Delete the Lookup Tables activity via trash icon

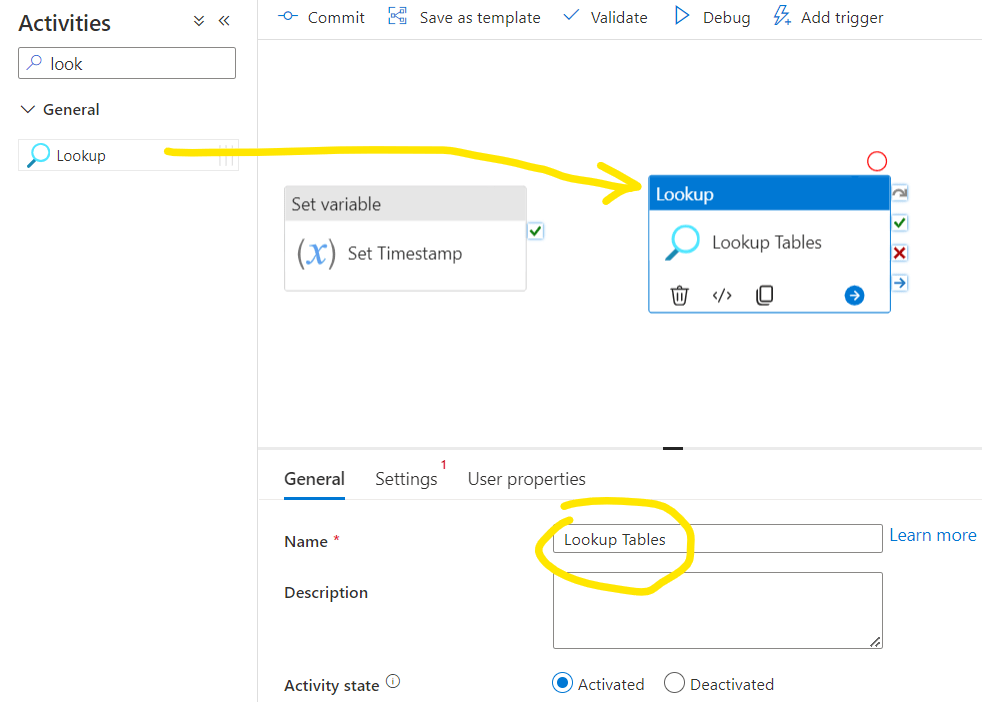(679, 295)
